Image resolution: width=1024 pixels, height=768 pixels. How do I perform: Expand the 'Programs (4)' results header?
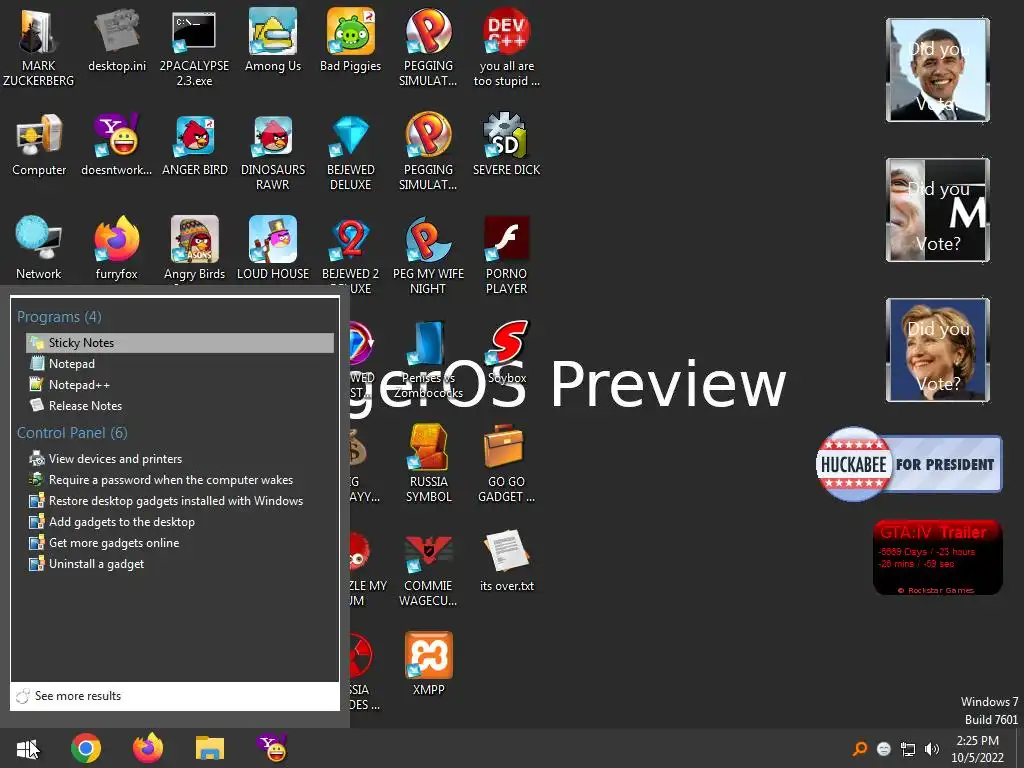click(x=59, y=317)
